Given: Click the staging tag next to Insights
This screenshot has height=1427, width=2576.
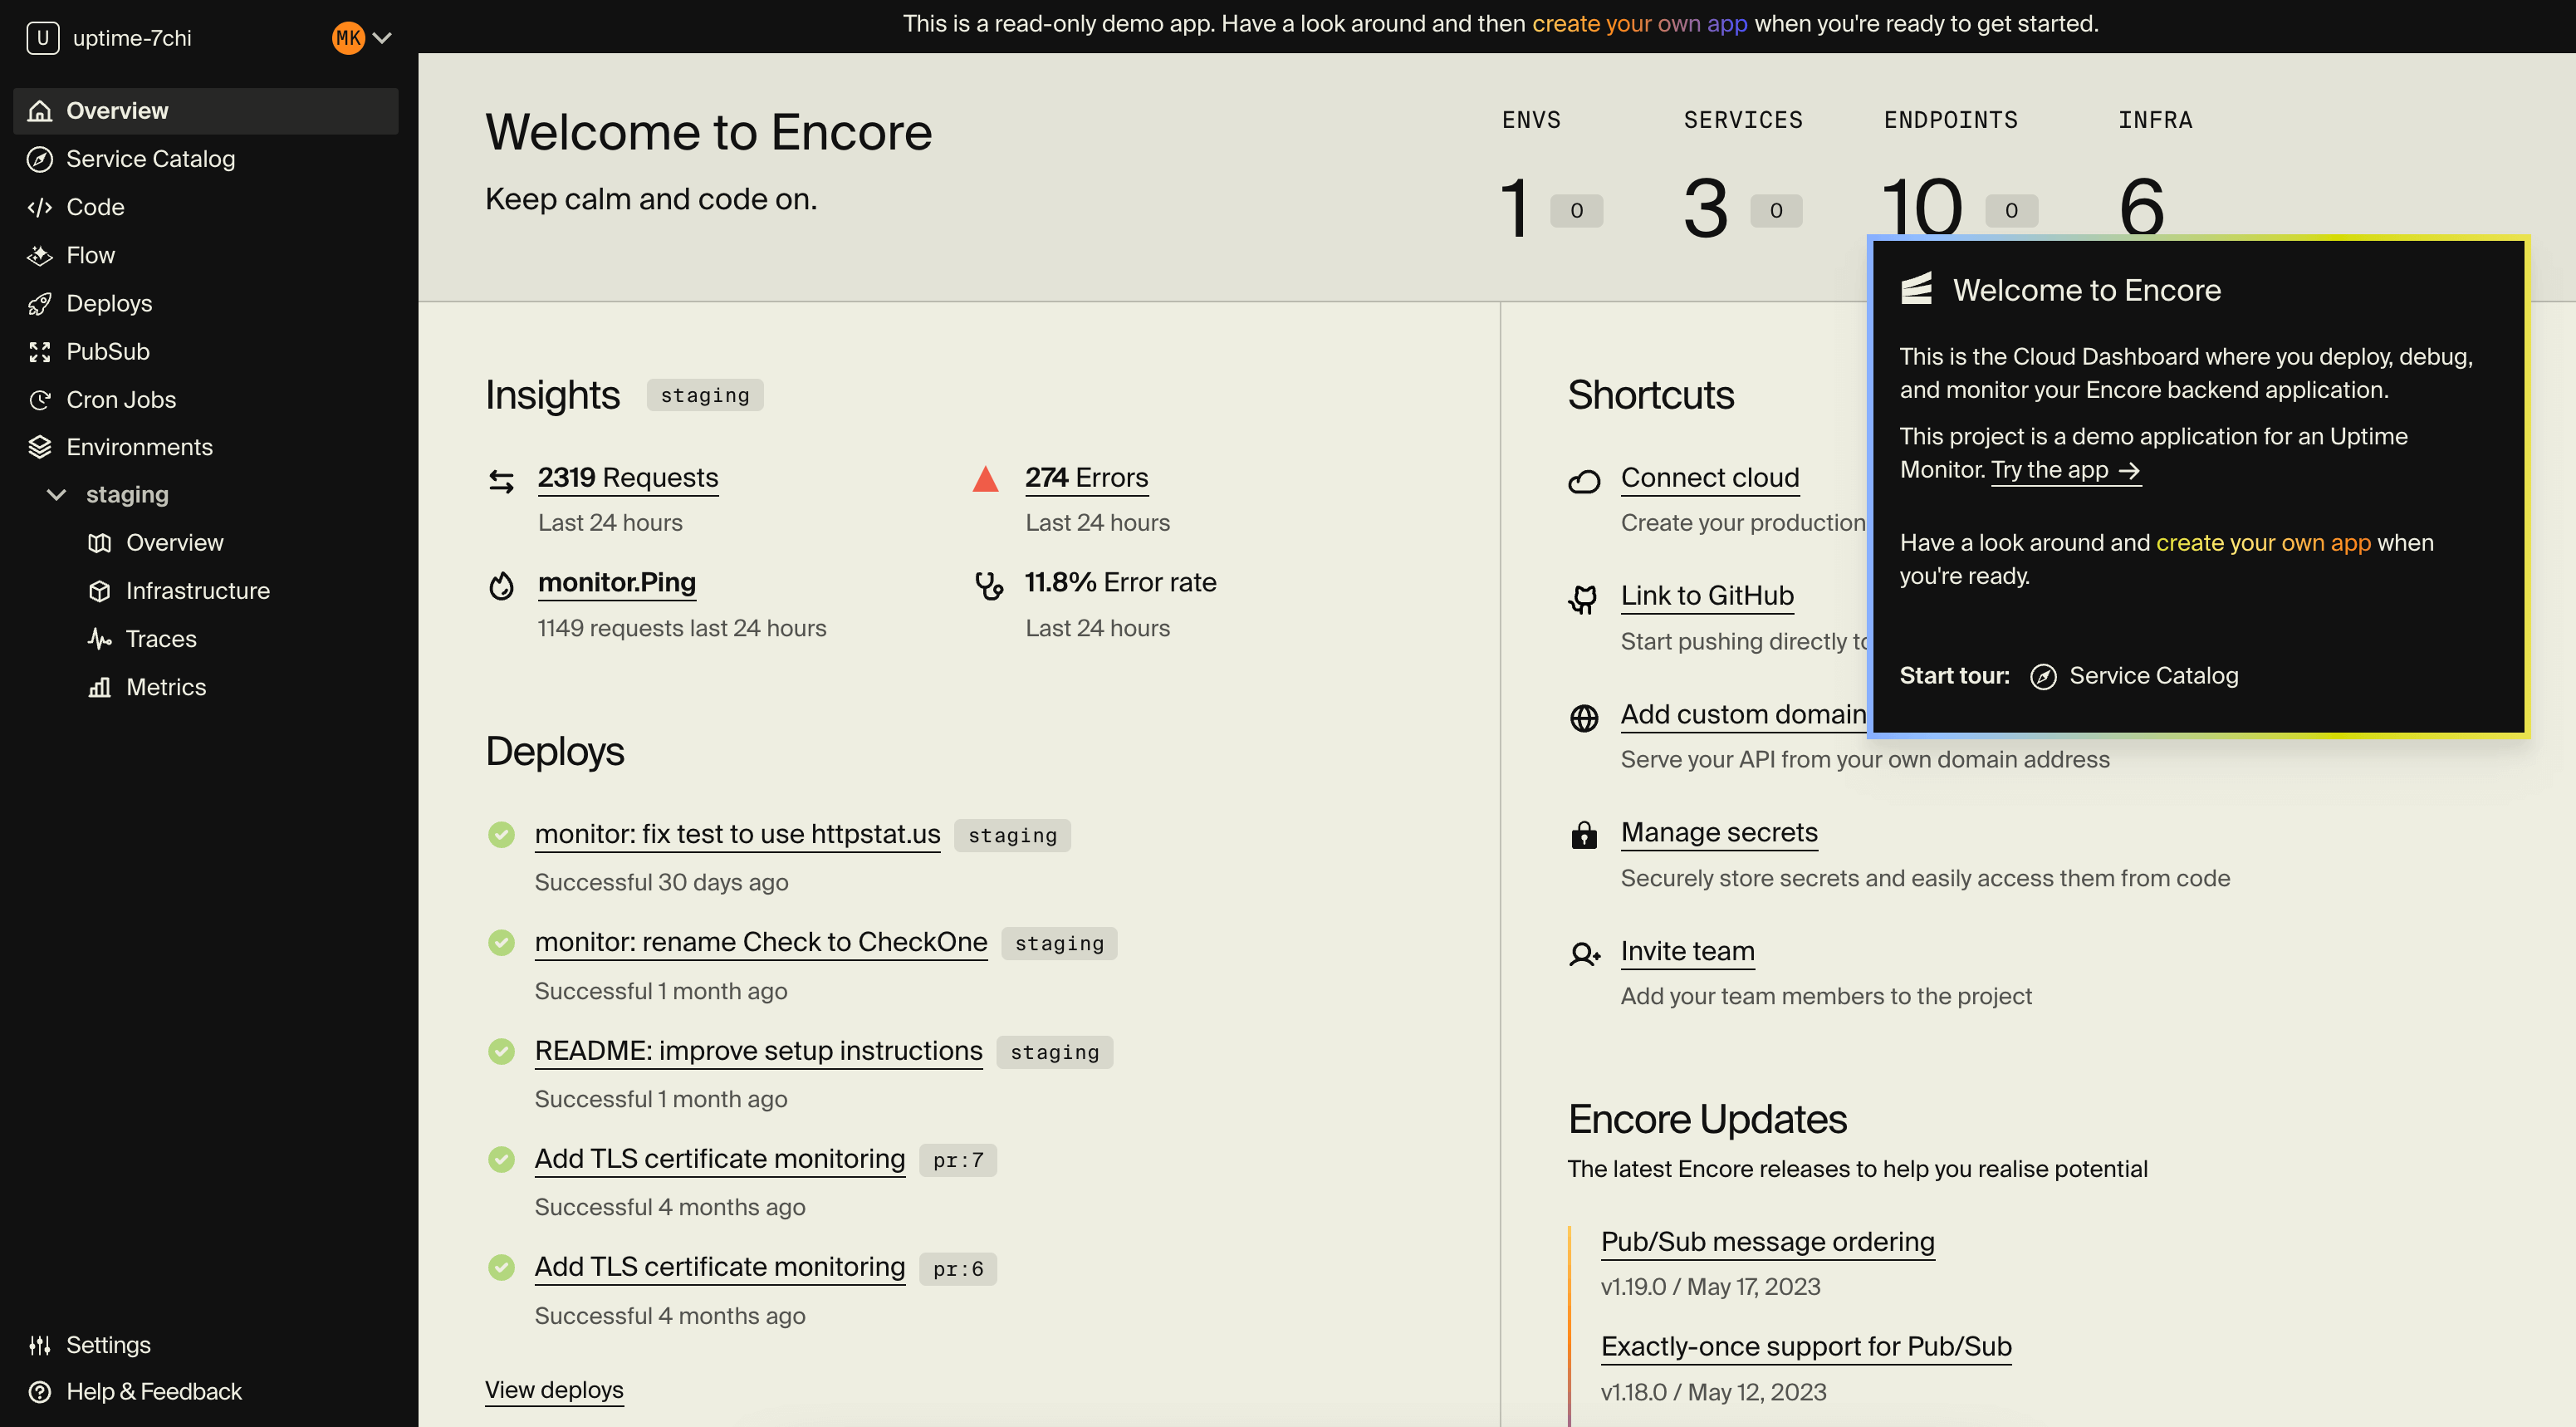Looking at the screenshot, I should [x=705, y=395].
